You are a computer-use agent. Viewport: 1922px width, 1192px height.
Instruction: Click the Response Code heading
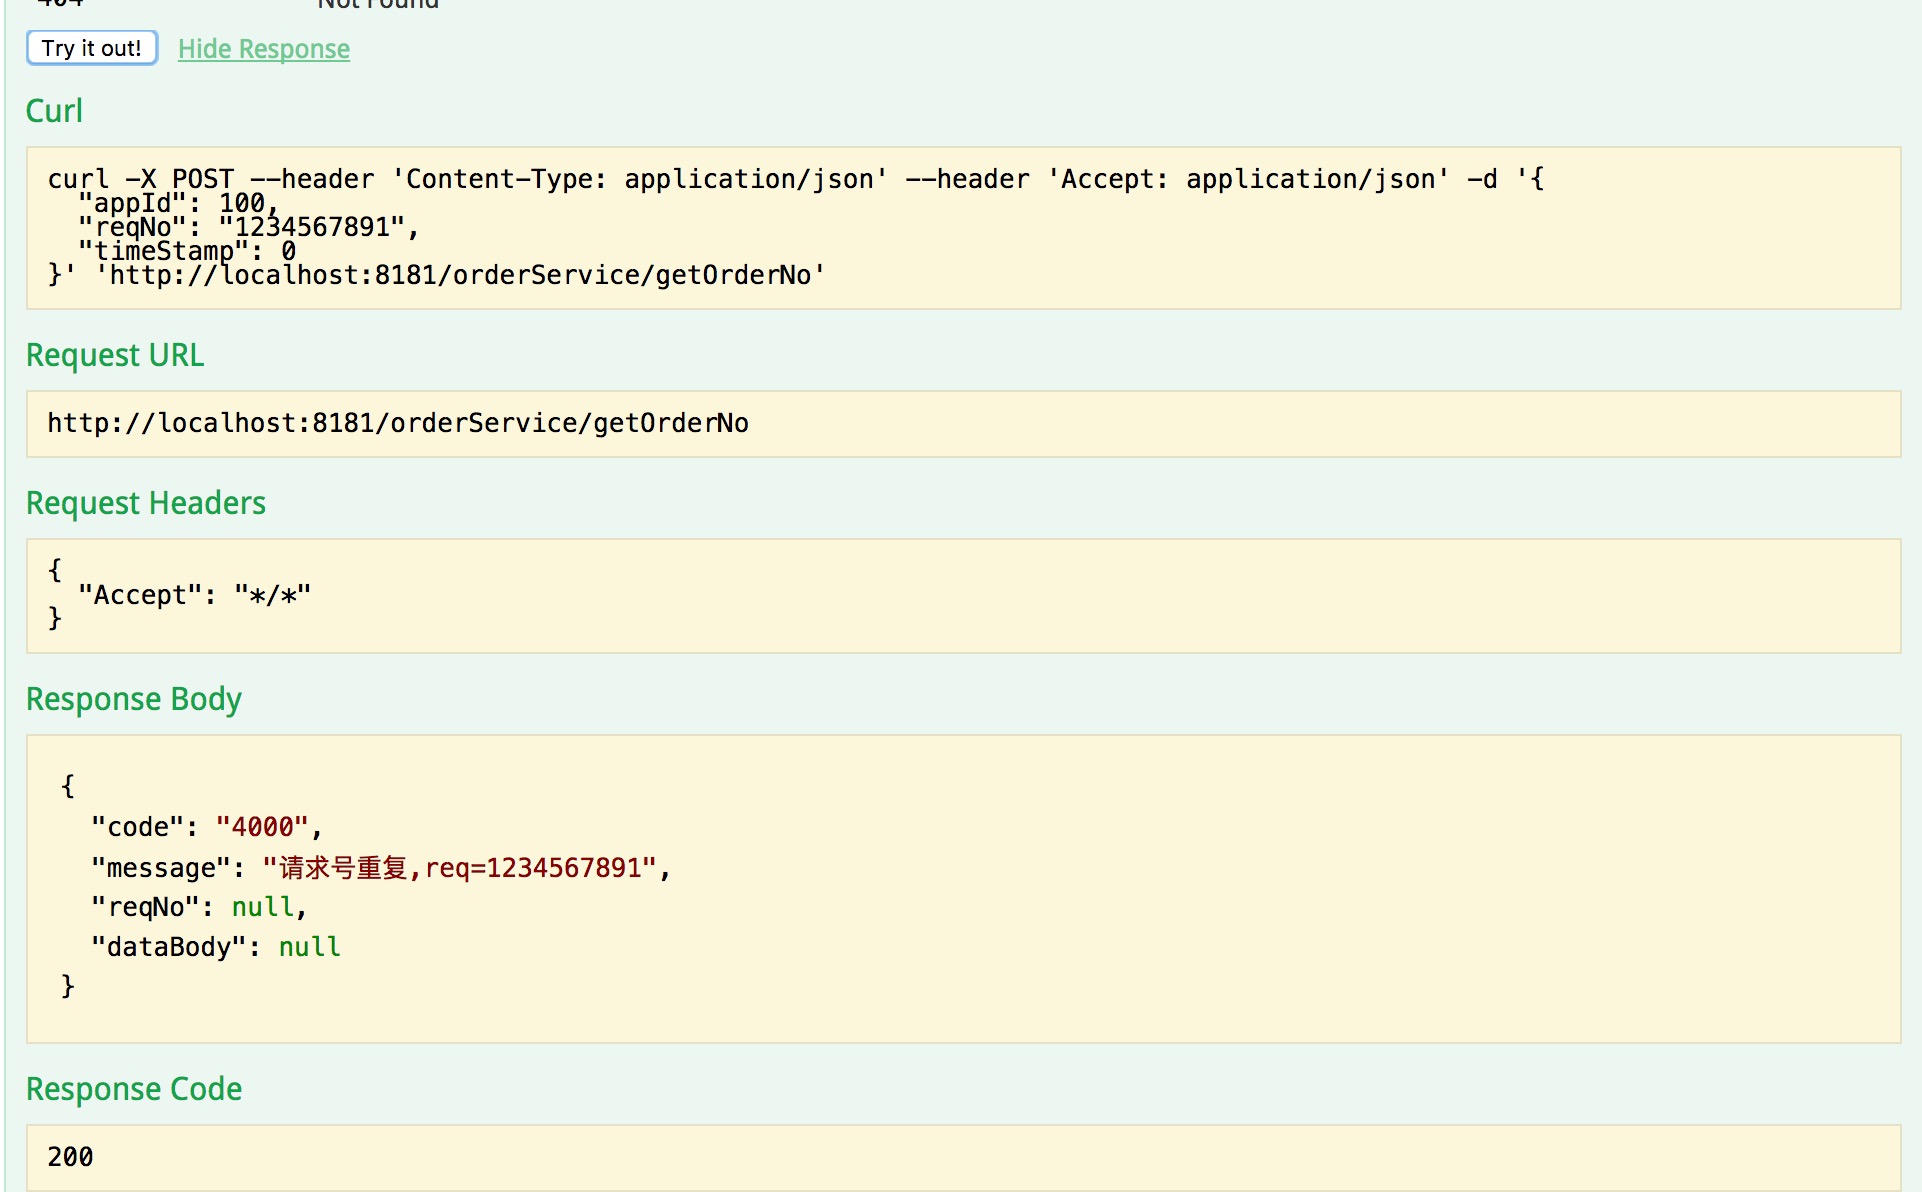133,1089
